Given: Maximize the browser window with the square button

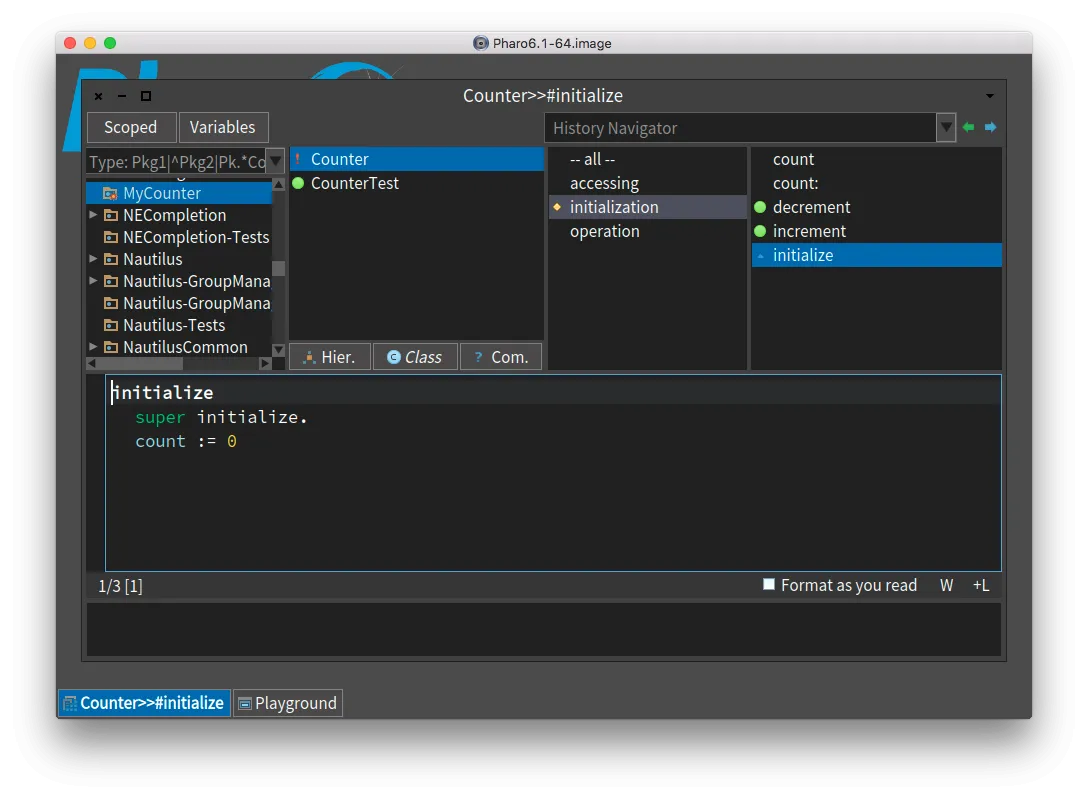Looking at the screenshot, I should point(146,96).
